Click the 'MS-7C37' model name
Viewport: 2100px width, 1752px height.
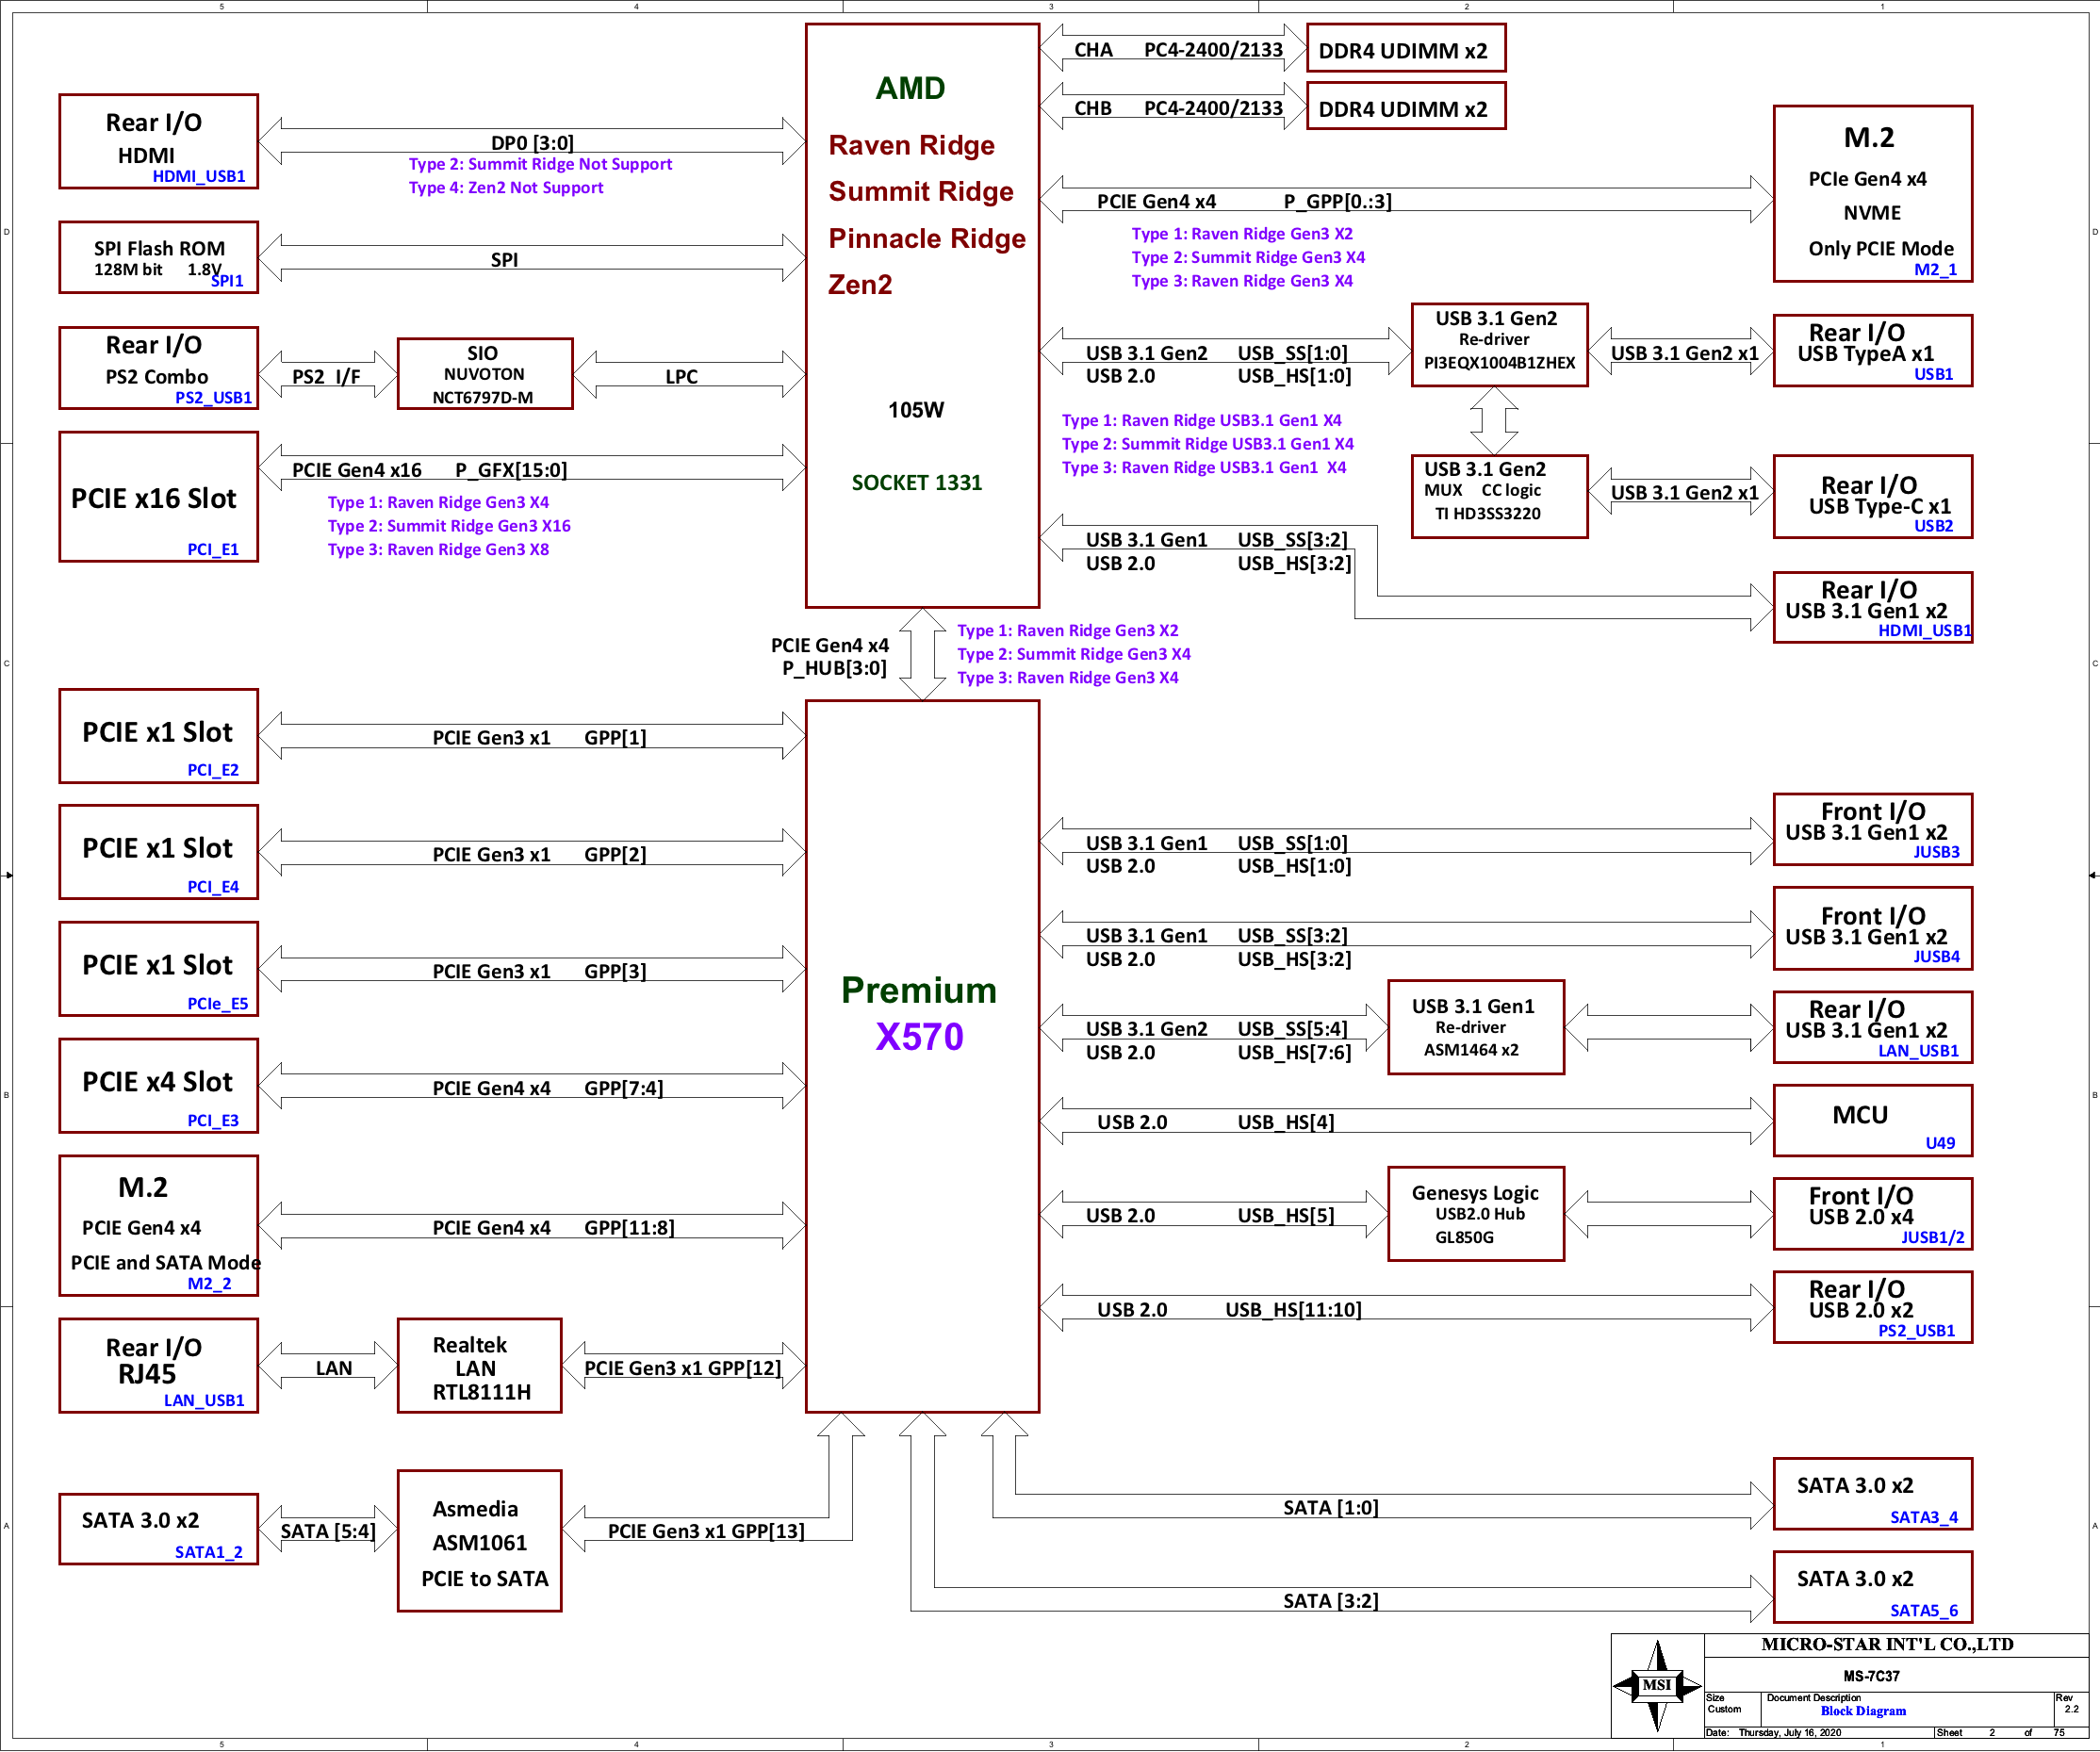(x=1872, y=1676)
